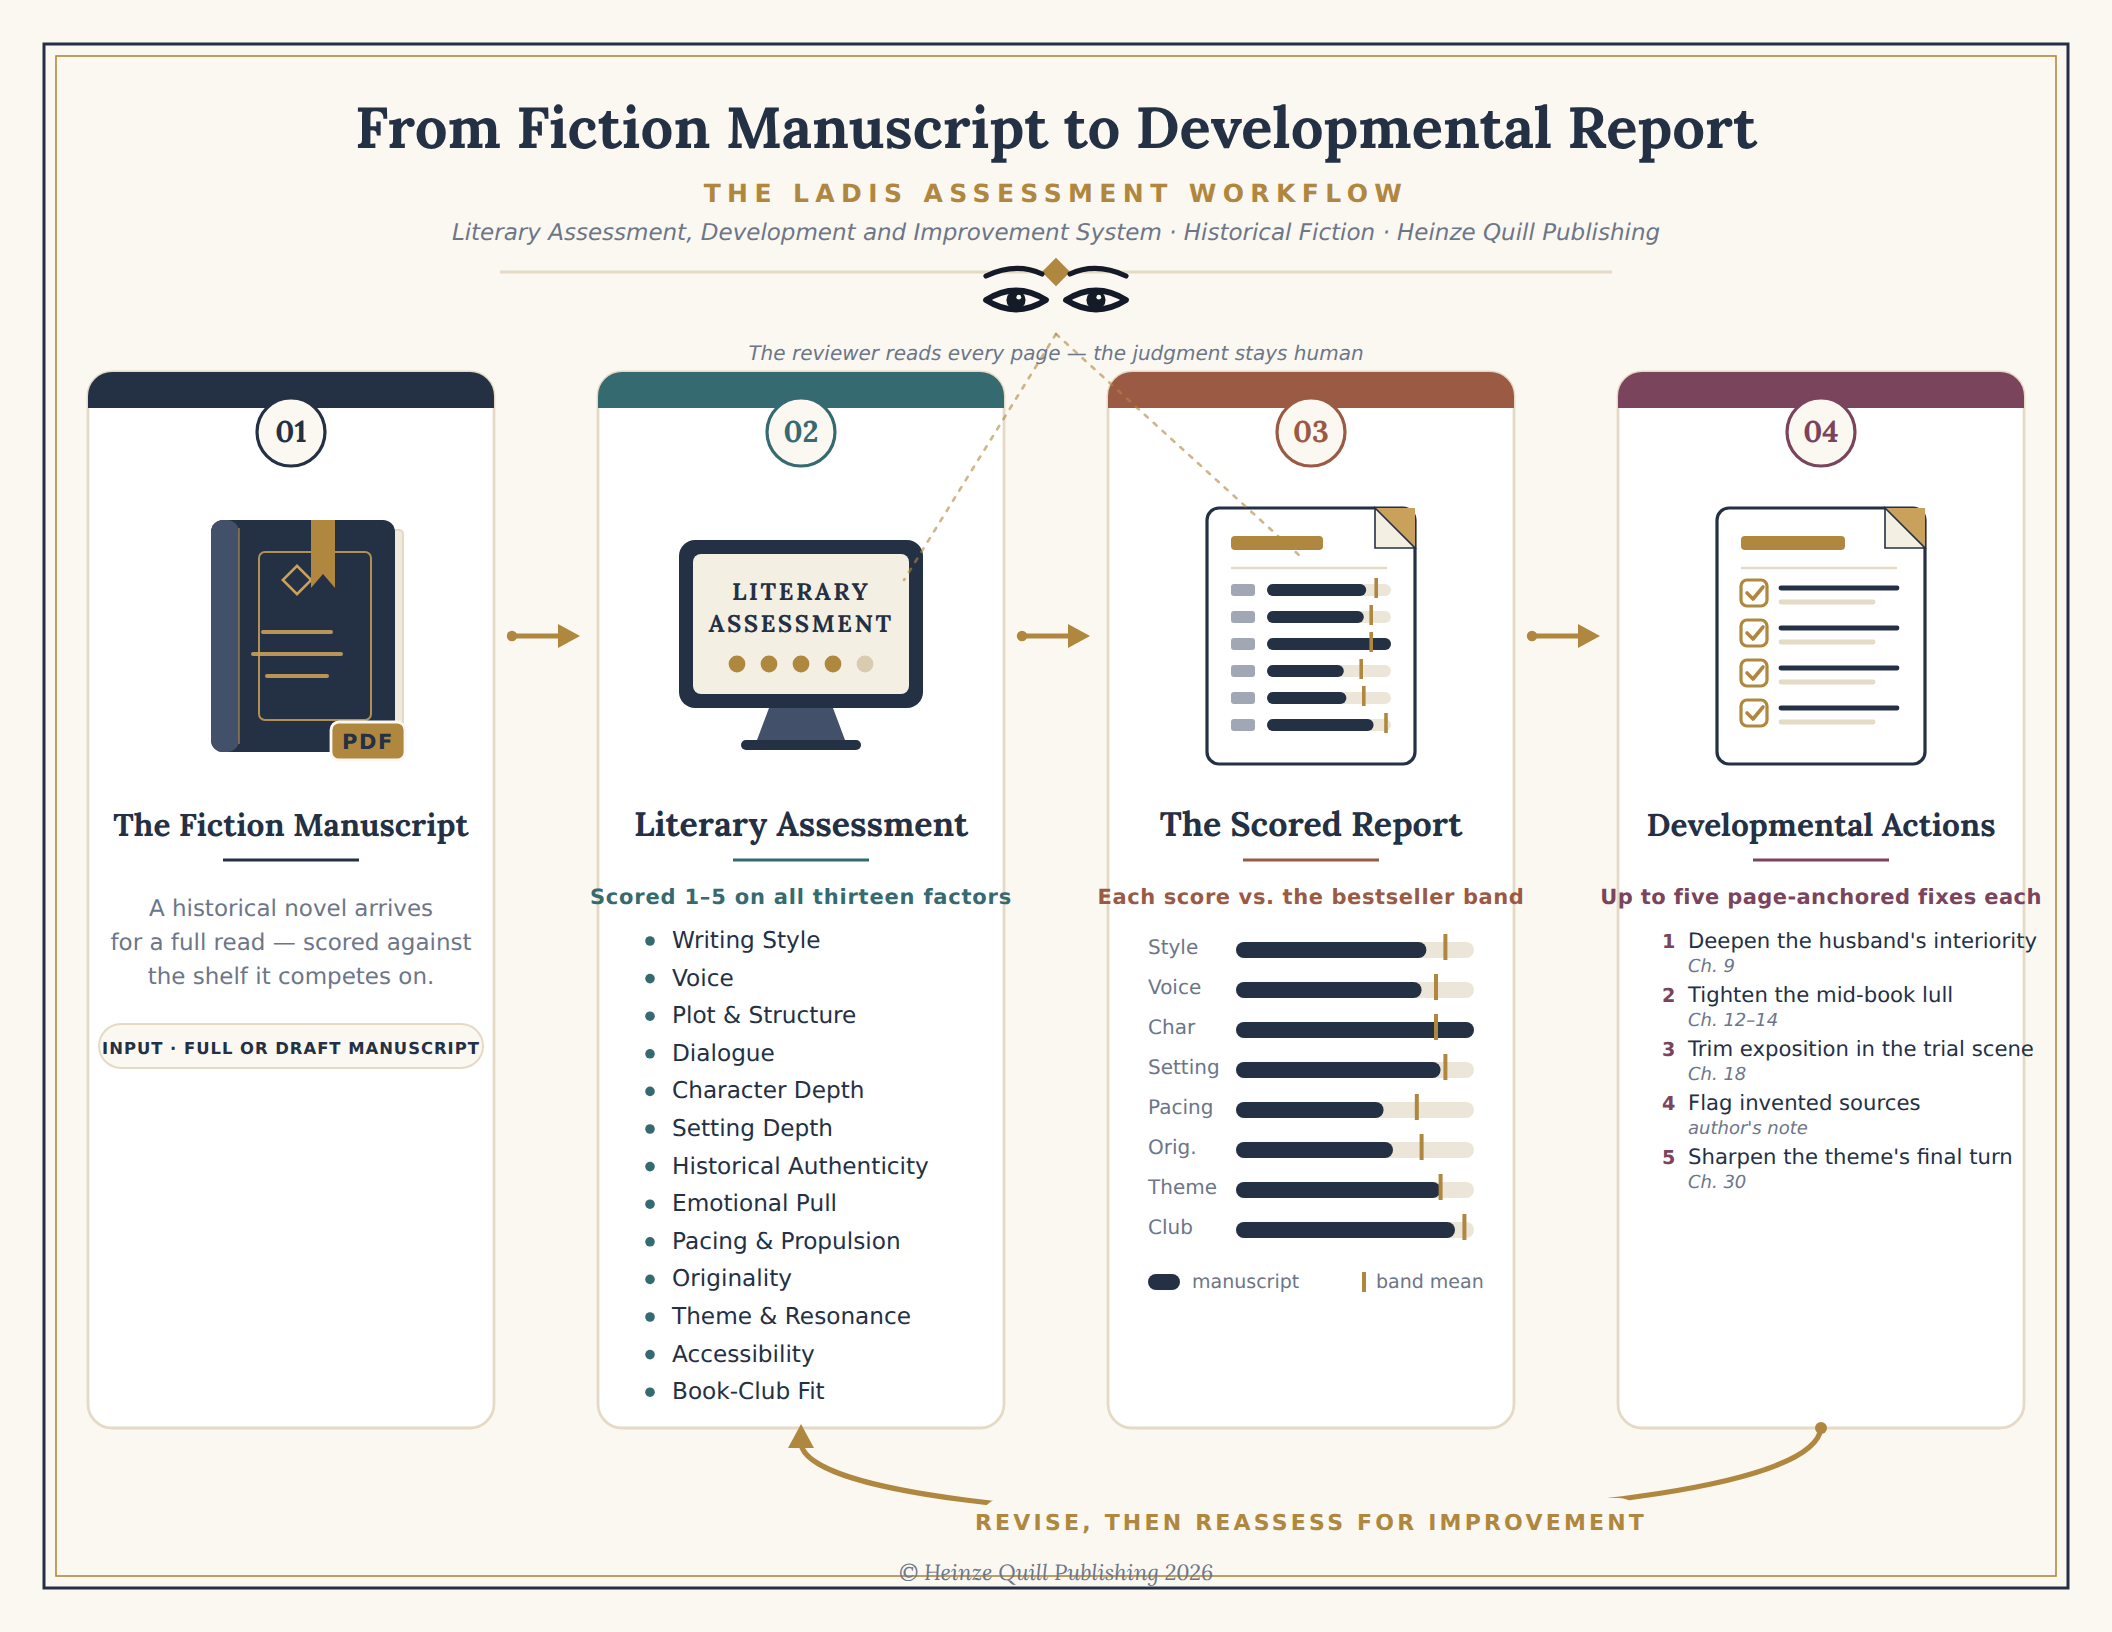Click the Heinze Quill Publishing 2026 copyright
This screenshot has width=2112, height=1632.
point(1056,1572)
